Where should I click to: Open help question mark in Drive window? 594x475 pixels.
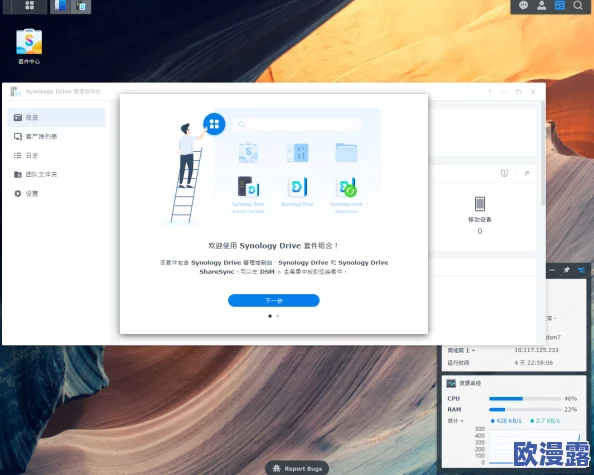[x=489, y=92]
